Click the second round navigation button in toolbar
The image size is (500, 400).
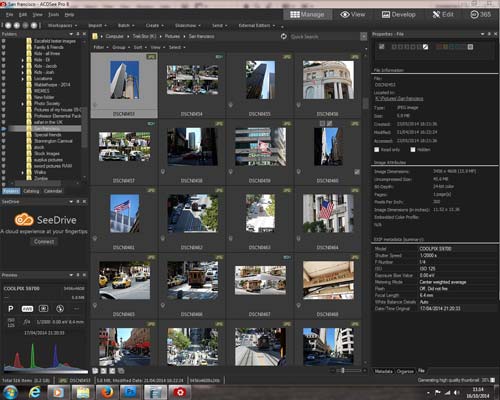coord(17,25)
